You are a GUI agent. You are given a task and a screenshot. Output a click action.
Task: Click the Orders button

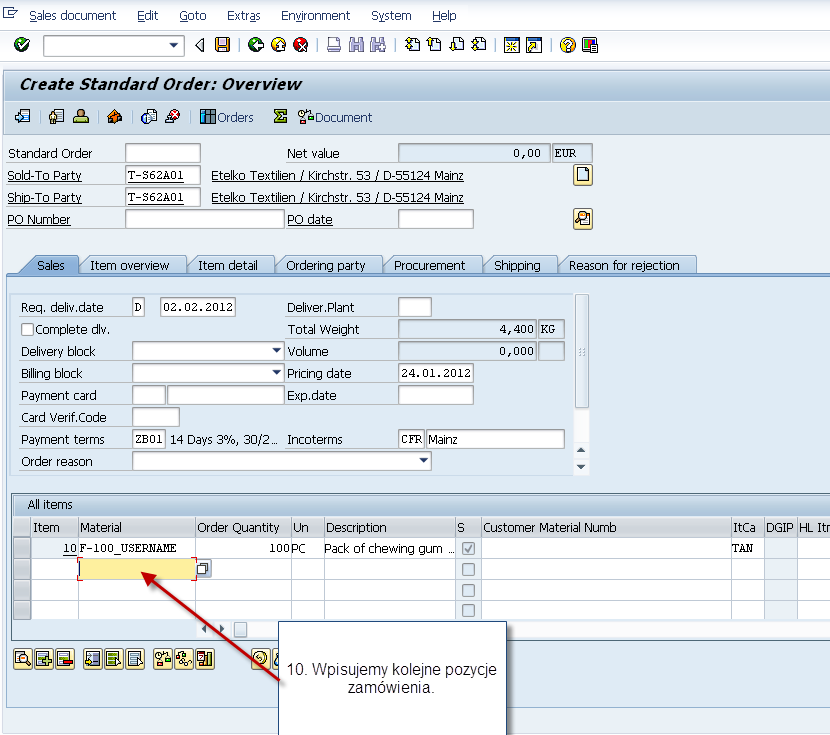227,117
